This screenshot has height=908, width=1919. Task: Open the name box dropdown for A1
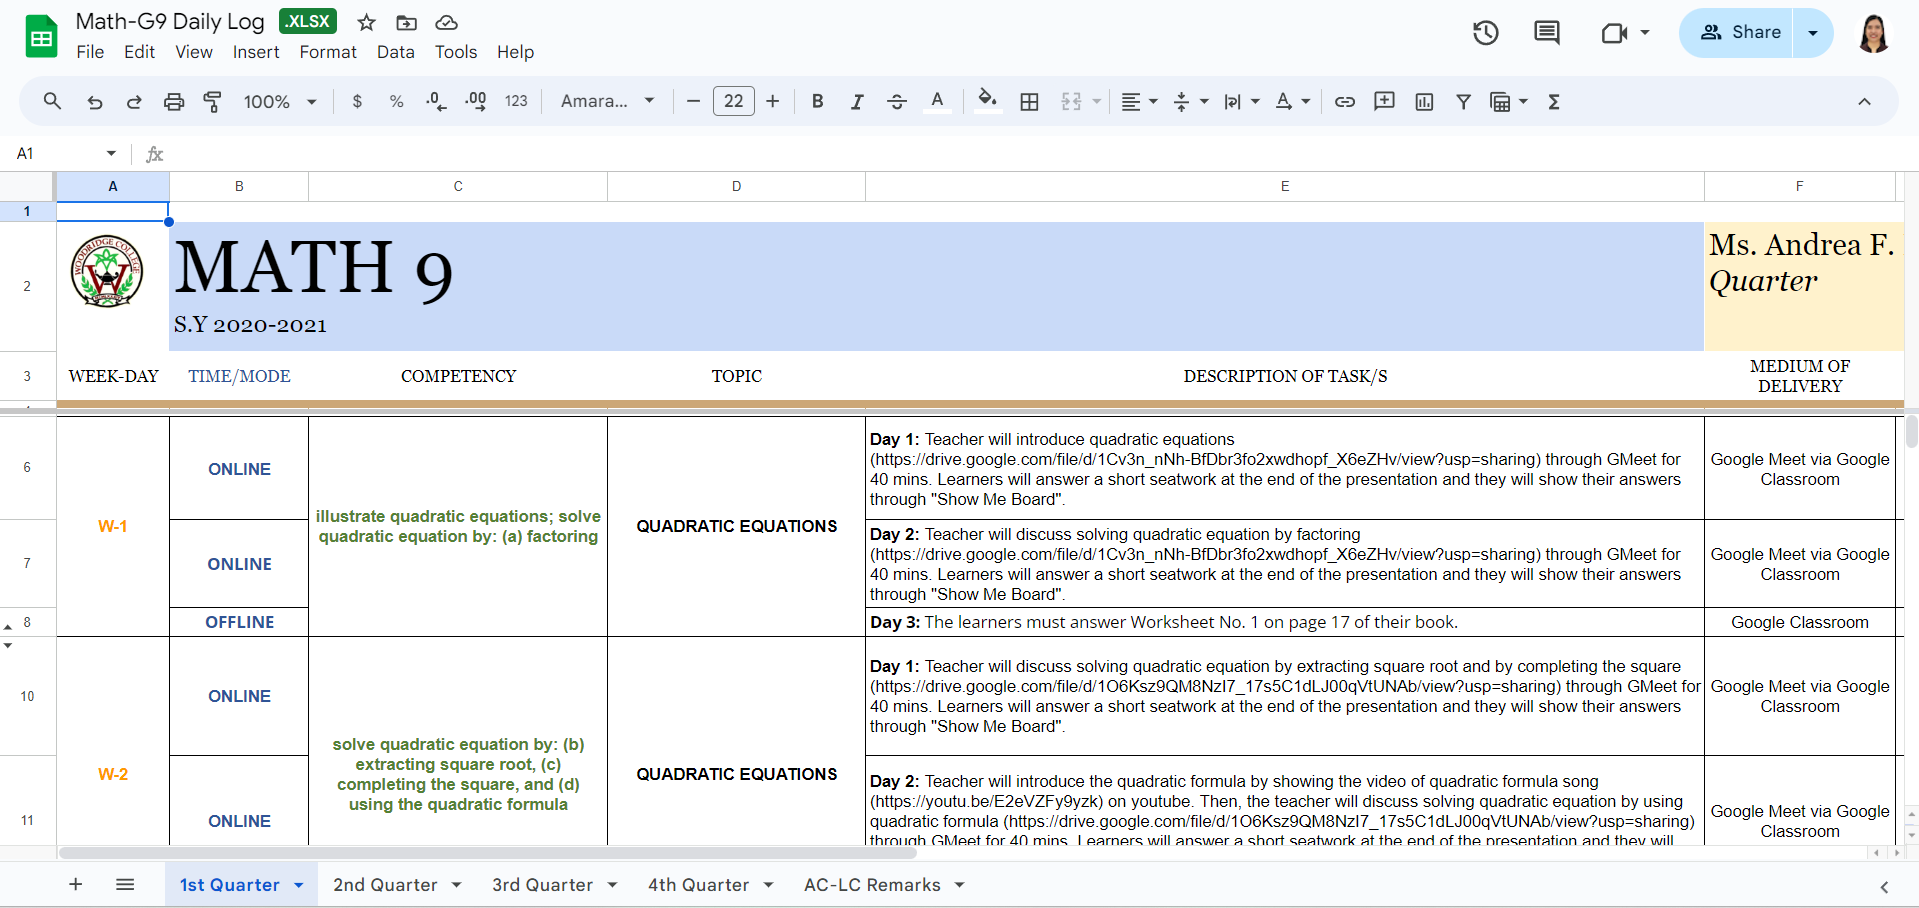[x=111, y=153]
